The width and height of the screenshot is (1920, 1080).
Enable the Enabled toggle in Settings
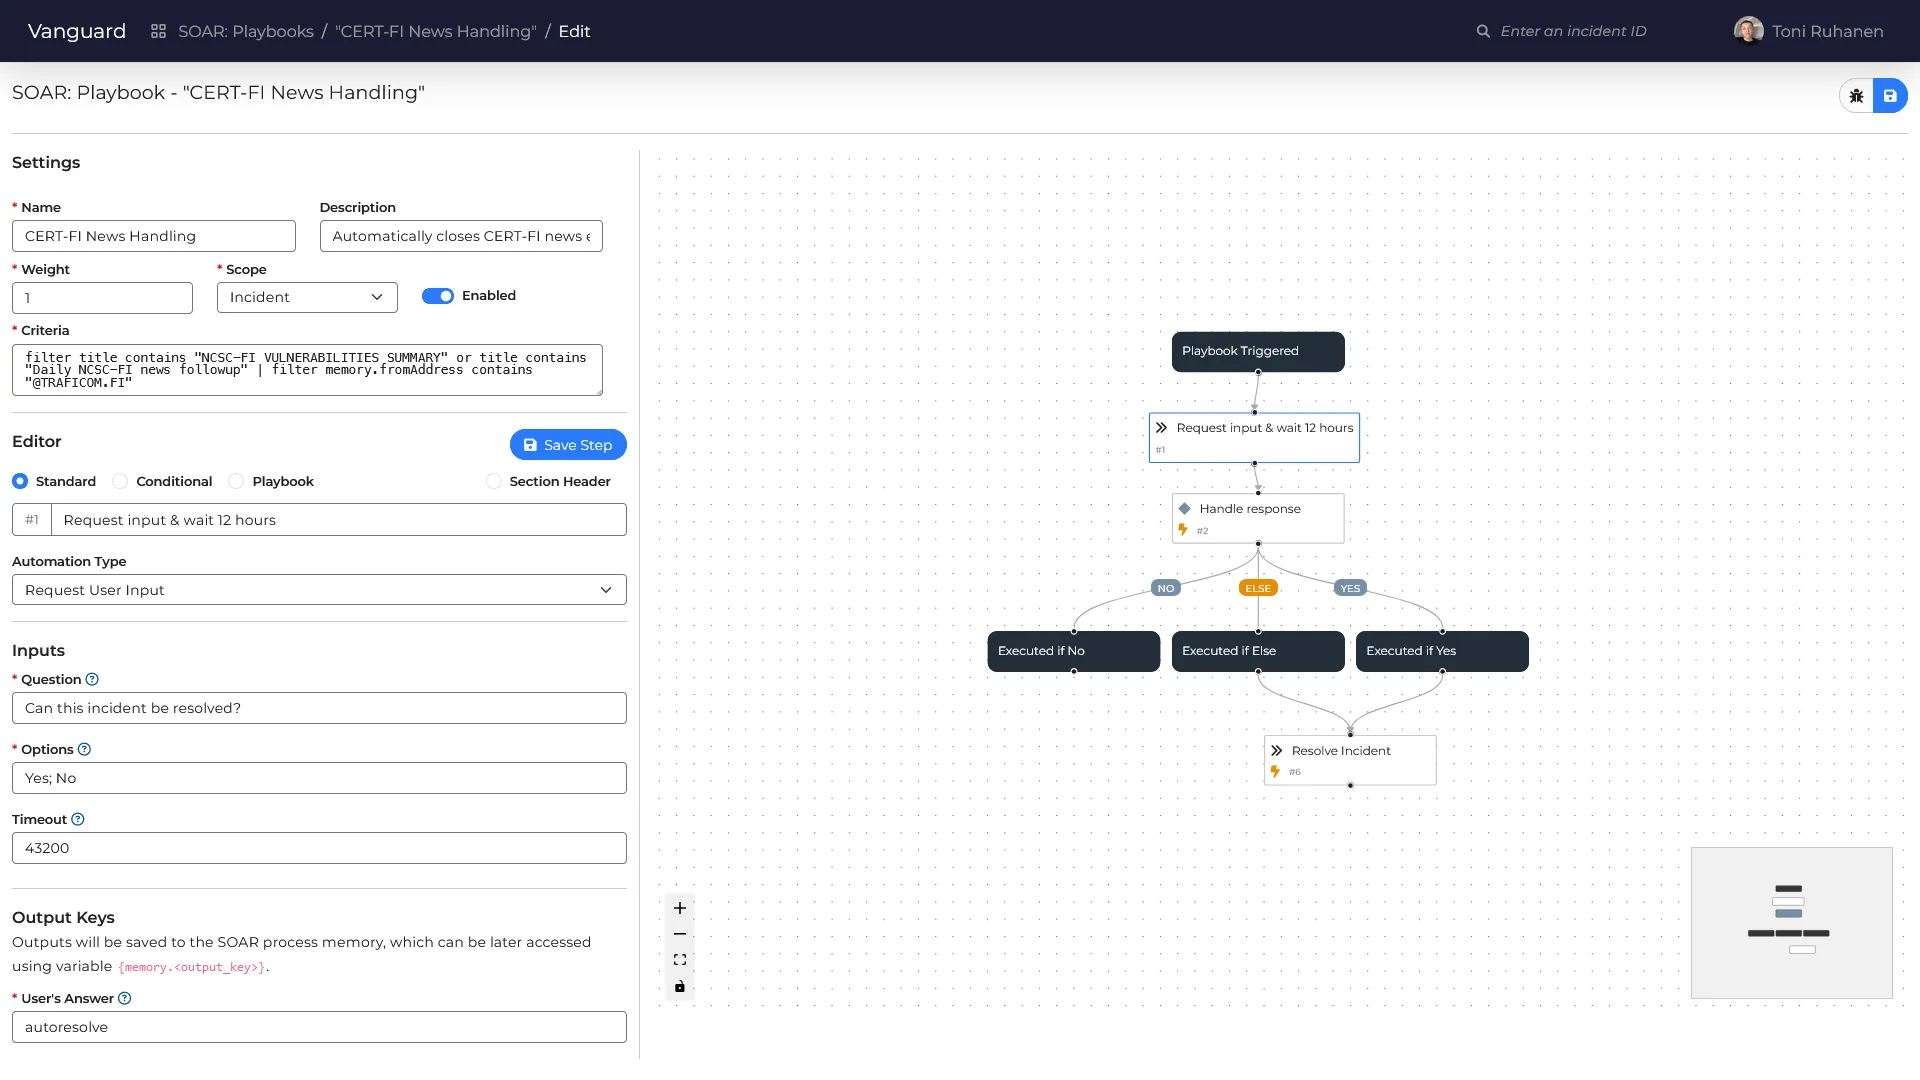coord(439,296)
